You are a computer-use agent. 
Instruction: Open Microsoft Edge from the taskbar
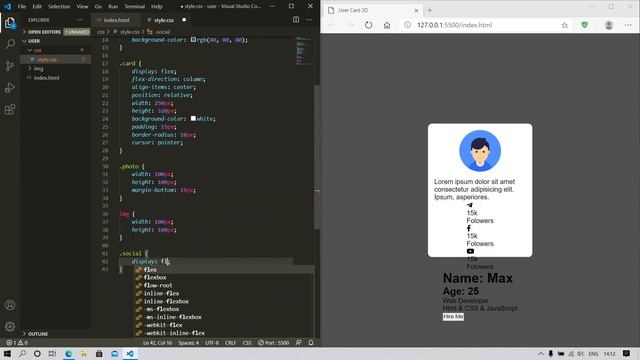(x=68, y=353)
